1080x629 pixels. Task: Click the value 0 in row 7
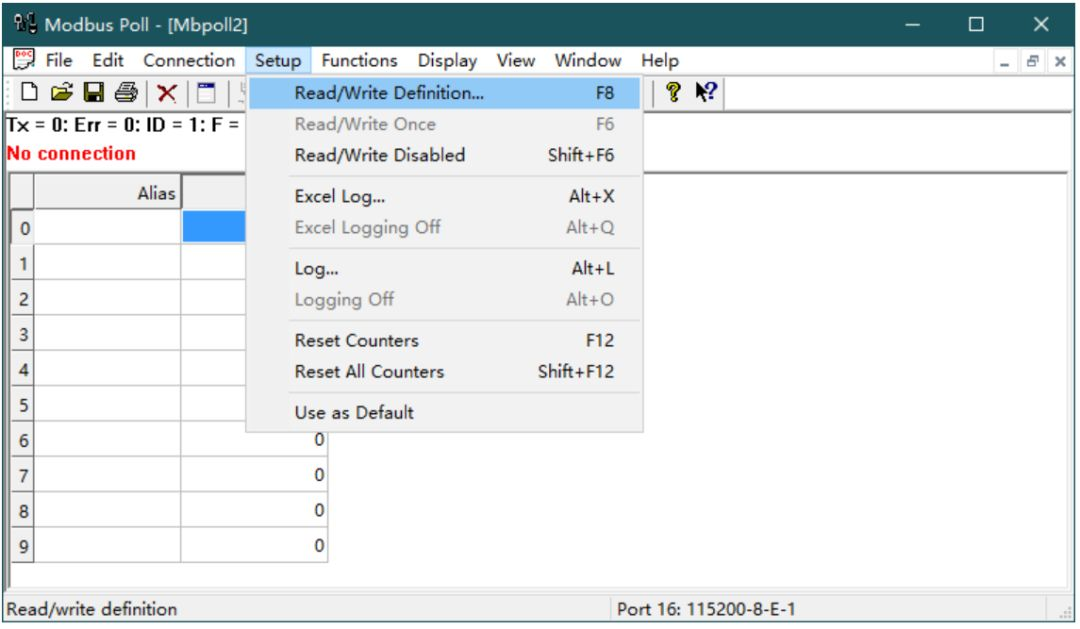coord(319,475)
